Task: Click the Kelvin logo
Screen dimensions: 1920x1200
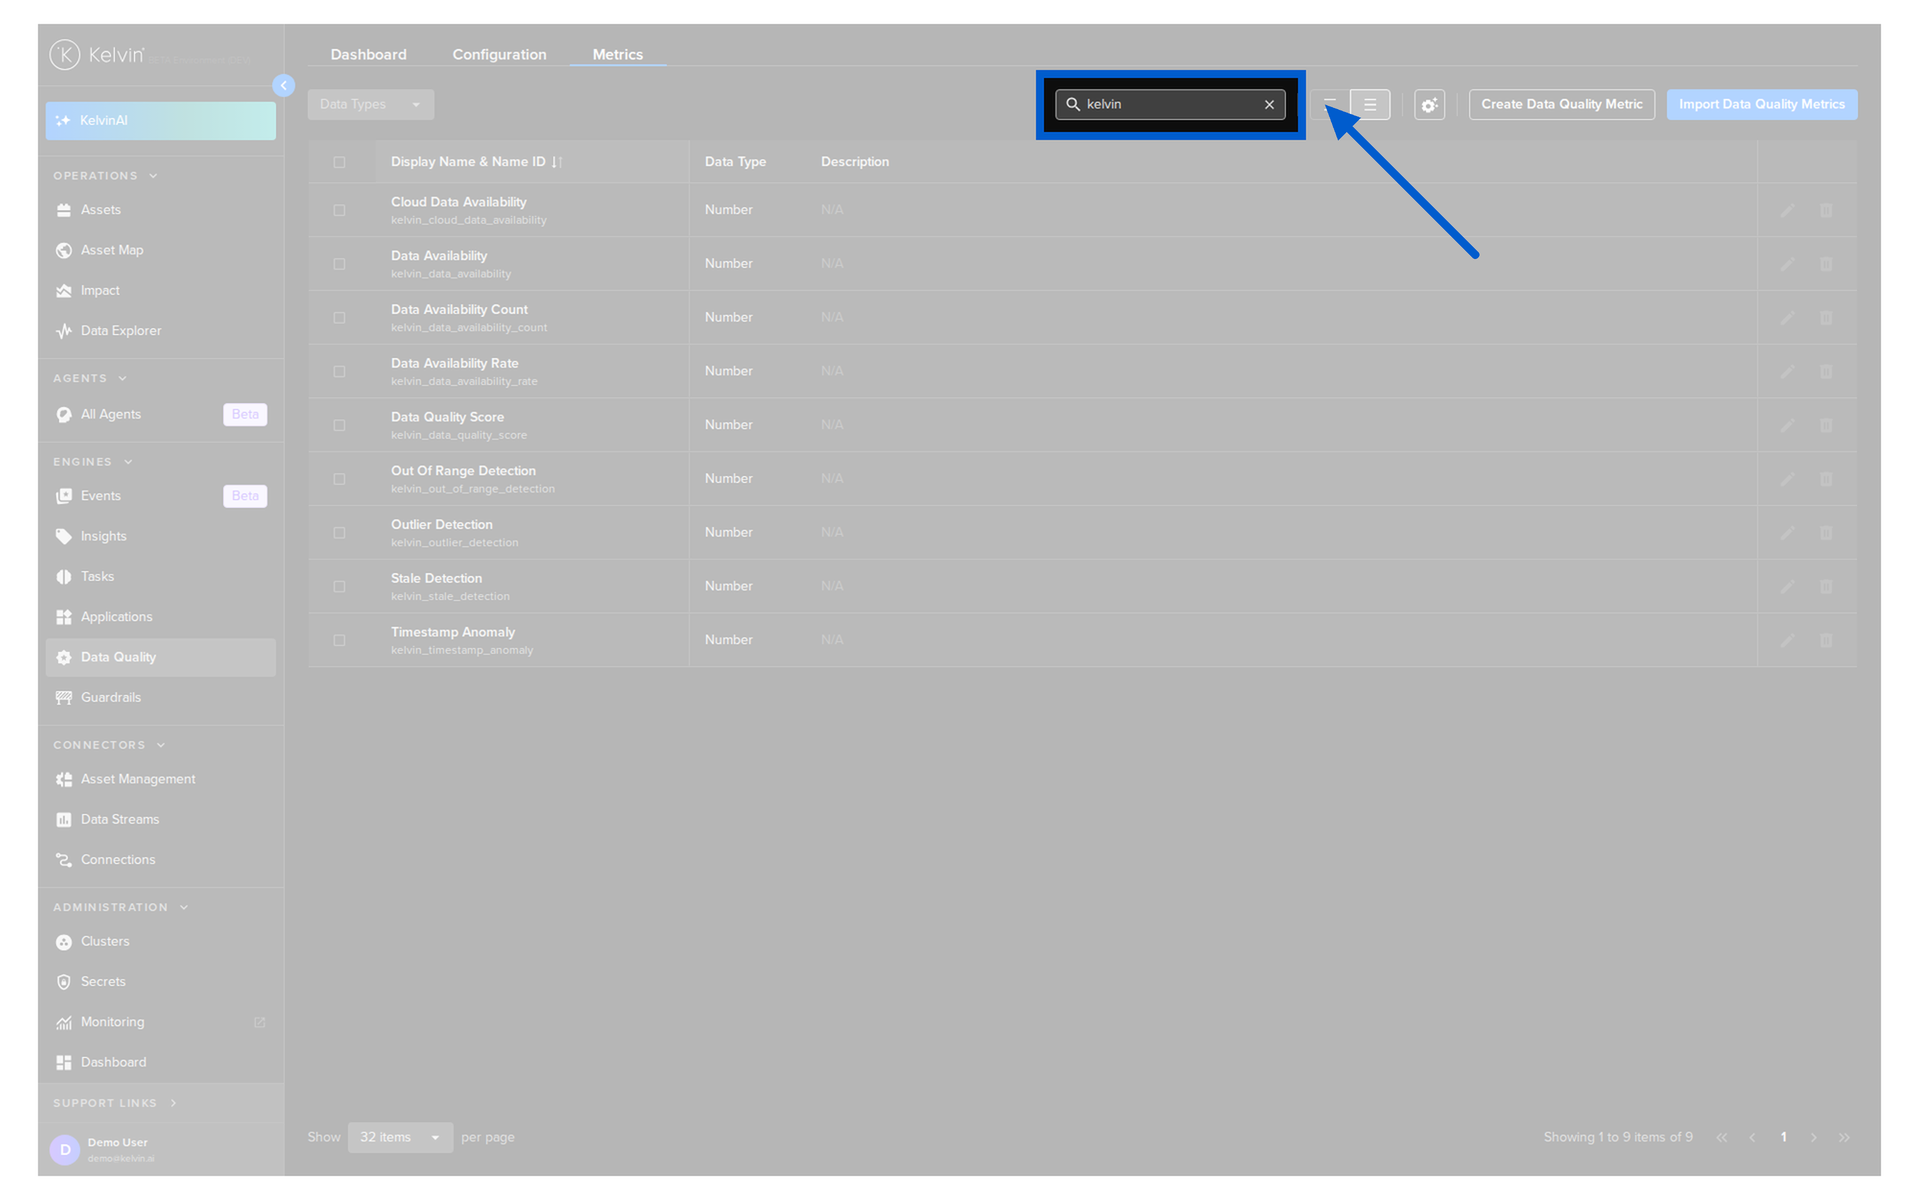Action: click(x=98, y=55)
